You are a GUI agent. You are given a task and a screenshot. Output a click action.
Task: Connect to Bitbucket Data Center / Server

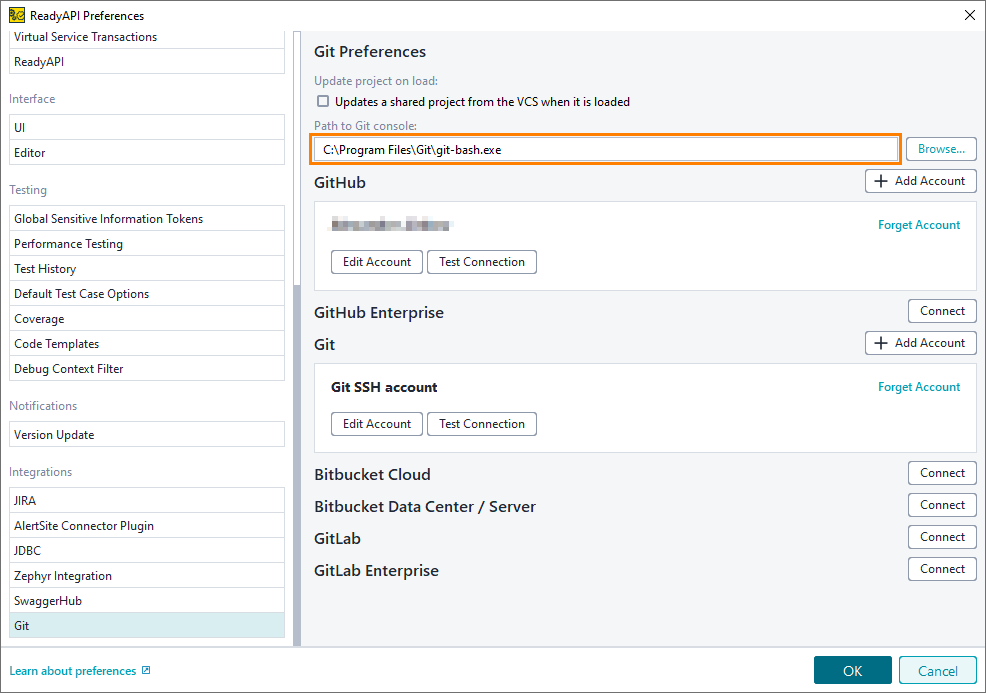(941, 504)
